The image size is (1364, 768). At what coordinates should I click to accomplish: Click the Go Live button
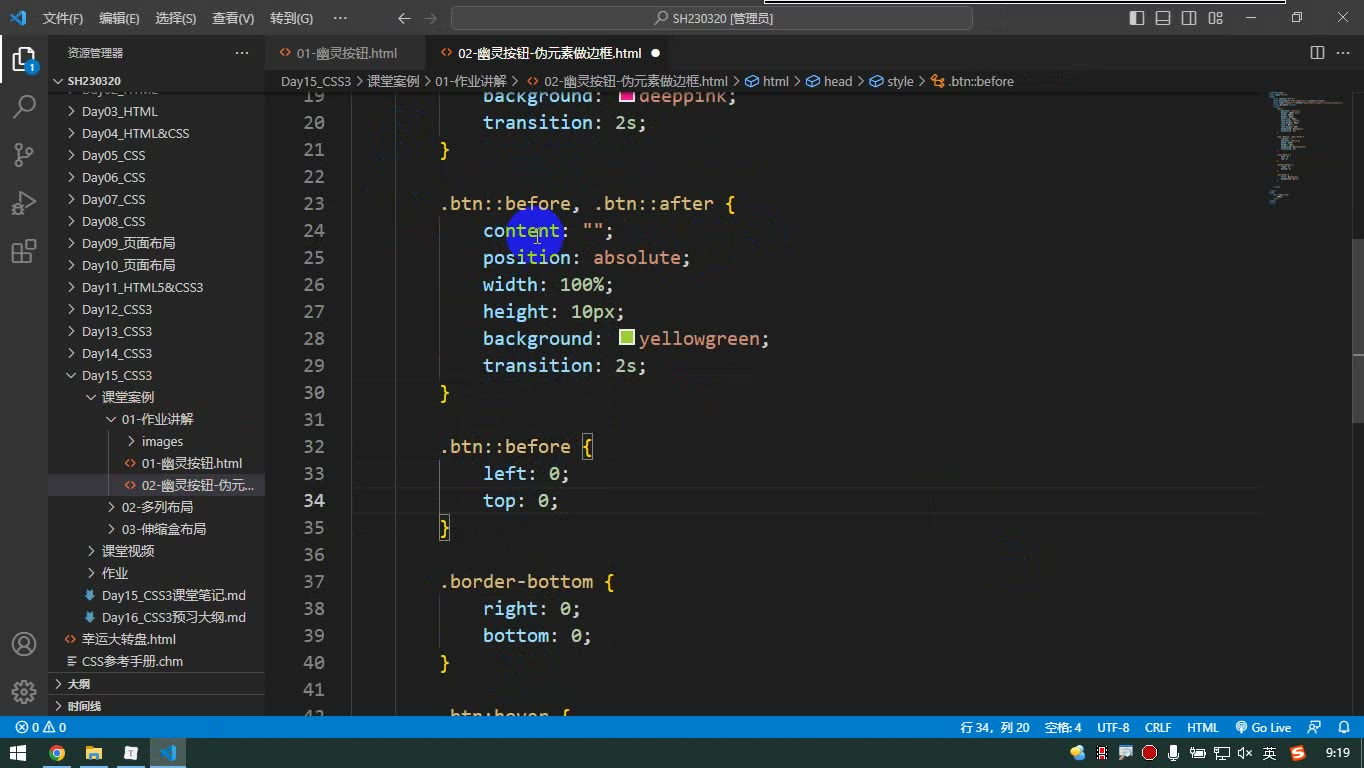pos(1263,728)
